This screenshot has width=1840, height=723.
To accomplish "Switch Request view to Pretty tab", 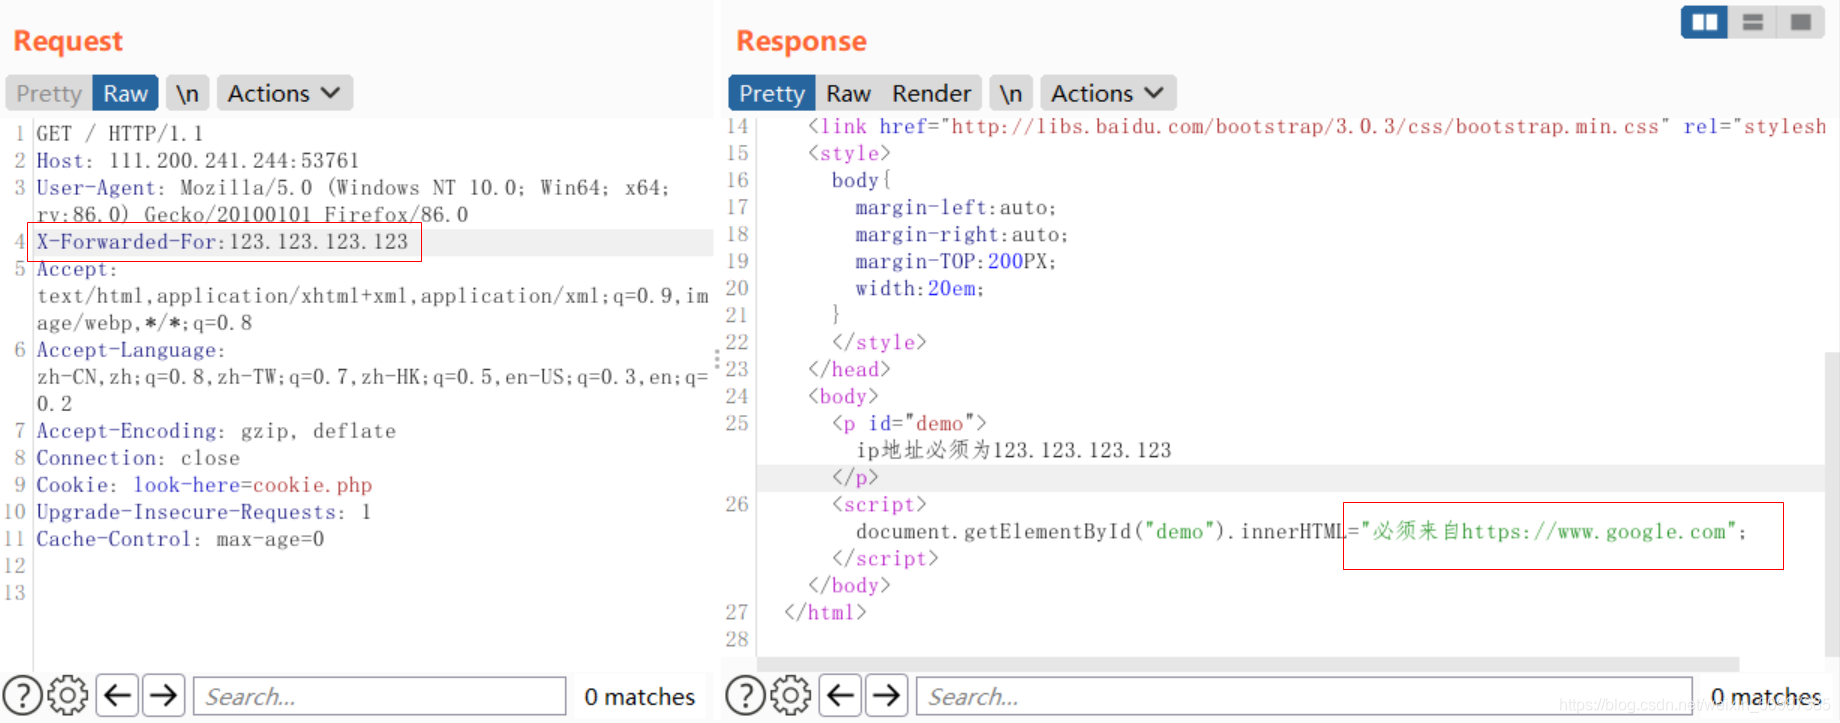I will [49, 93].
